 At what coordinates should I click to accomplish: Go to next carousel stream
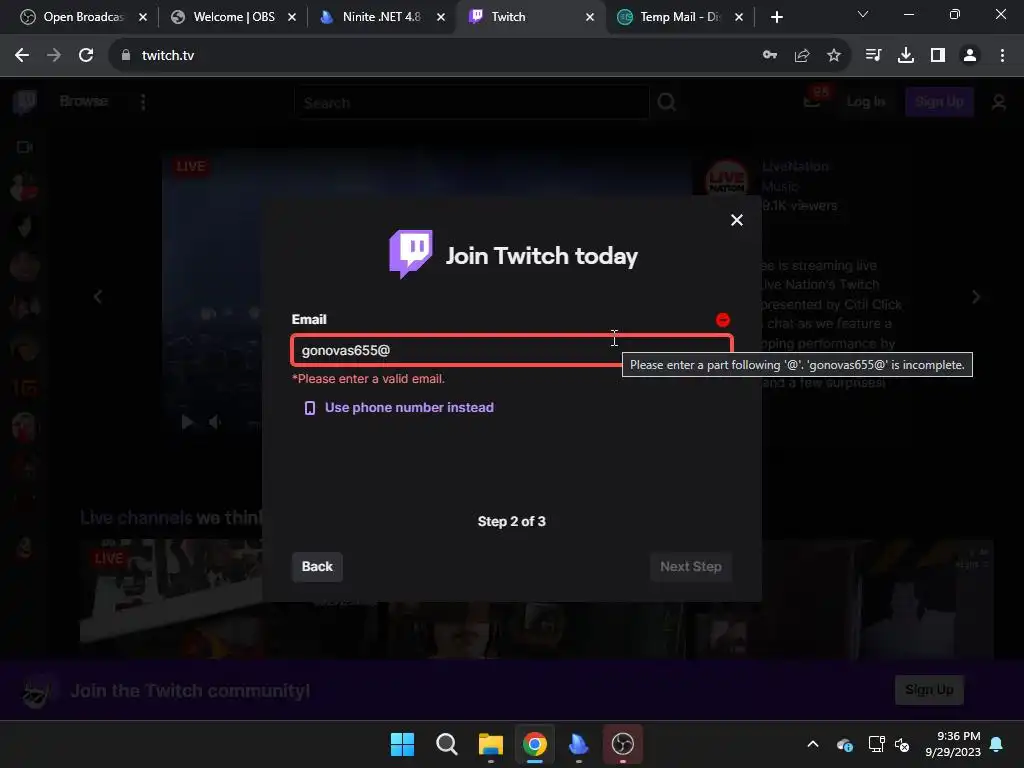tap(976, 297)
